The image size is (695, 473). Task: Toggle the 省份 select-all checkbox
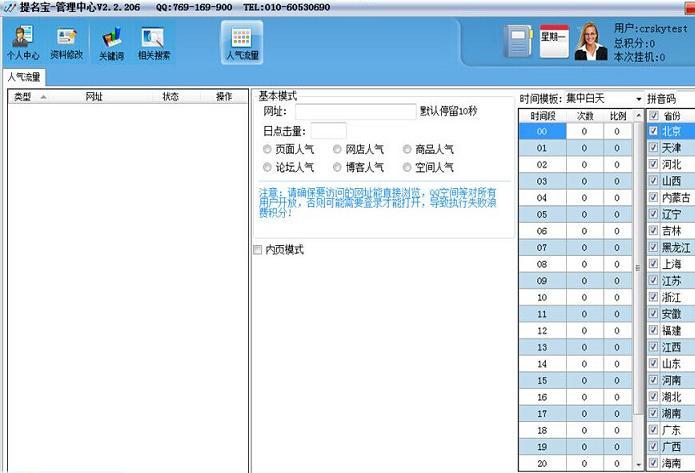(x=653, y=116)
